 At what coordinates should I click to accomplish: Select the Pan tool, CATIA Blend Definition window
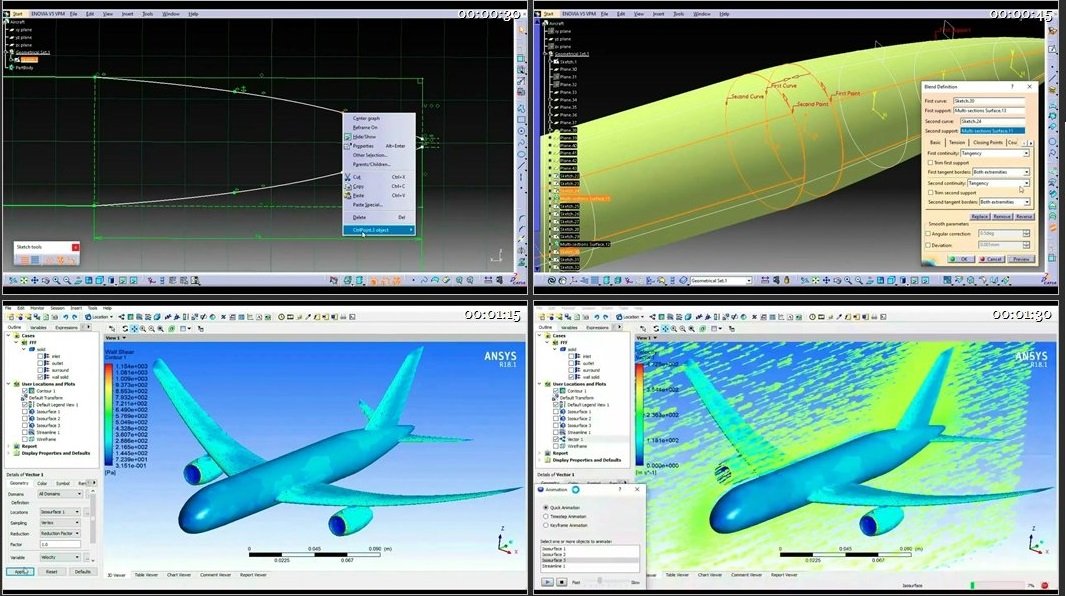pyautogui.click(x=826, y=280)
